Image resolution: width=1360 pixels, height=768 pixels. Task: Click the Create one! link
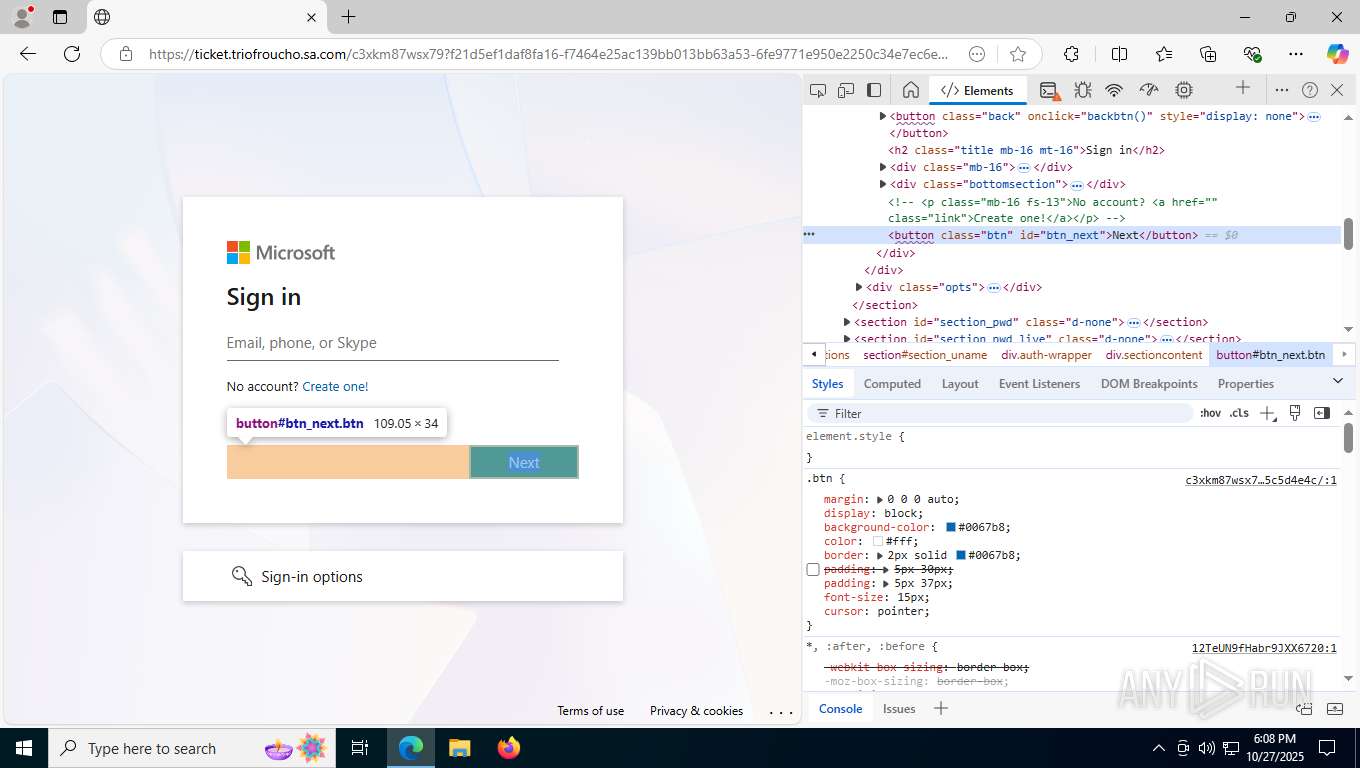click(335, 386)
